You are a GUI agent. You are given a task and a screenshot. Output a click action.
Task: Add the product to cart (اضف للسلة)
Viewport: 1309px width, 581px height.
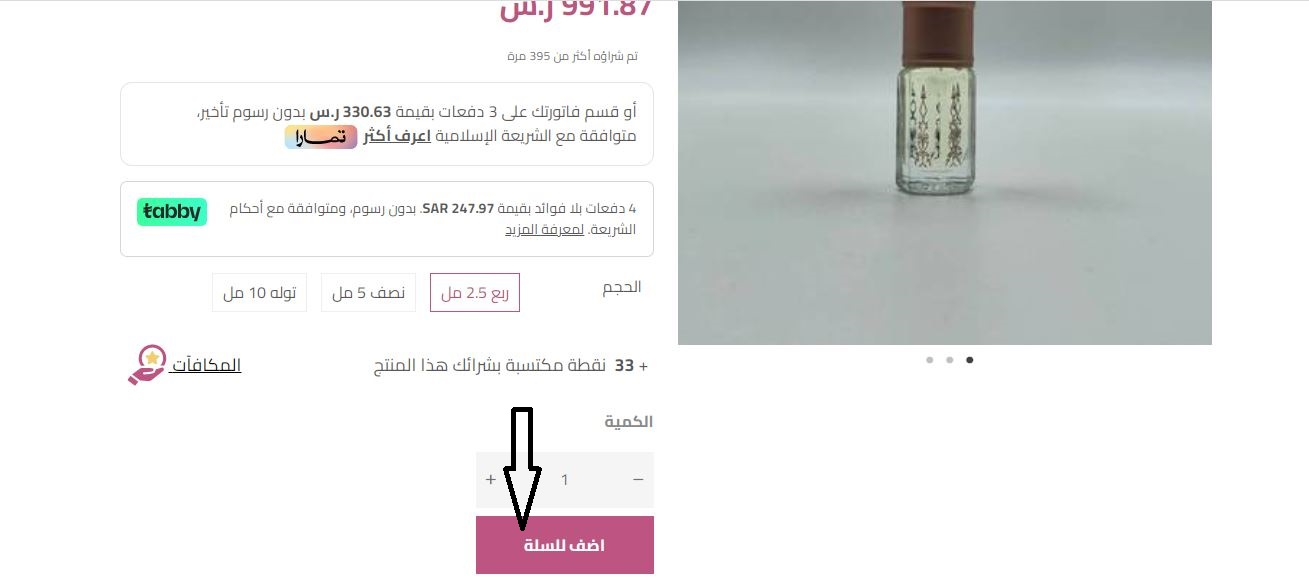565,545
